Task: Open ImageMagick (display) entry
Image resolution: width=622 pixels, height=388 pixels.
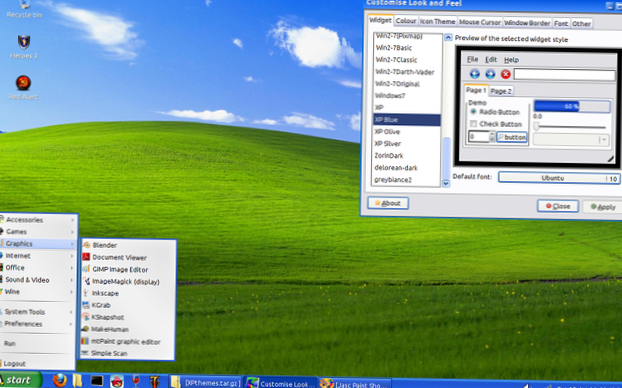Action: [x=128, y=281]
